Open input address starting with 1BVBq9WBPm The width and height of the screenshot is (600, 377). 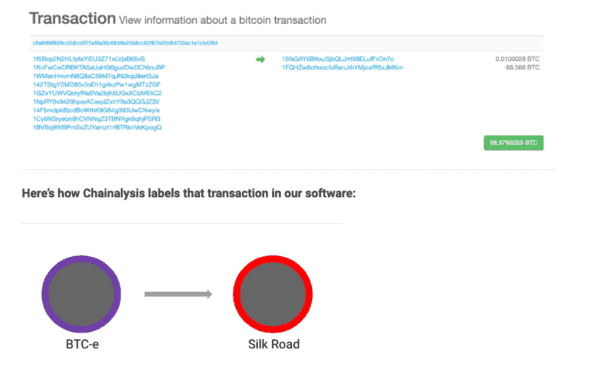coord(97,127)
